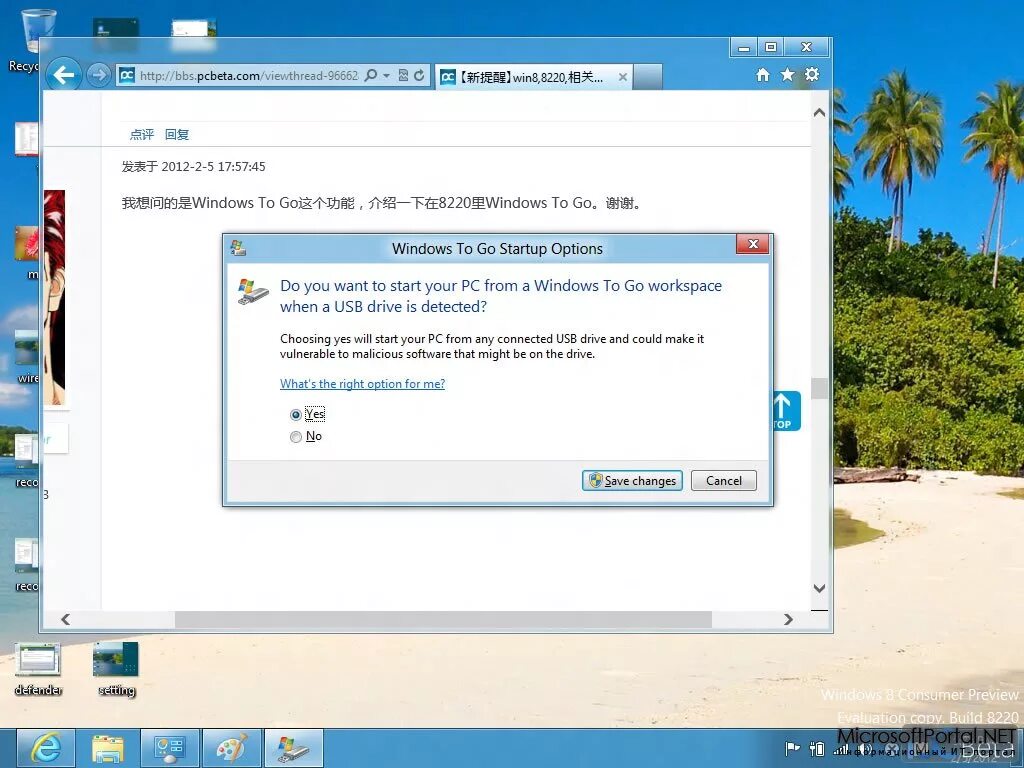Screen dimensions: 1024x768
Task: Click inside the address bar
Action: click(250, 75)
